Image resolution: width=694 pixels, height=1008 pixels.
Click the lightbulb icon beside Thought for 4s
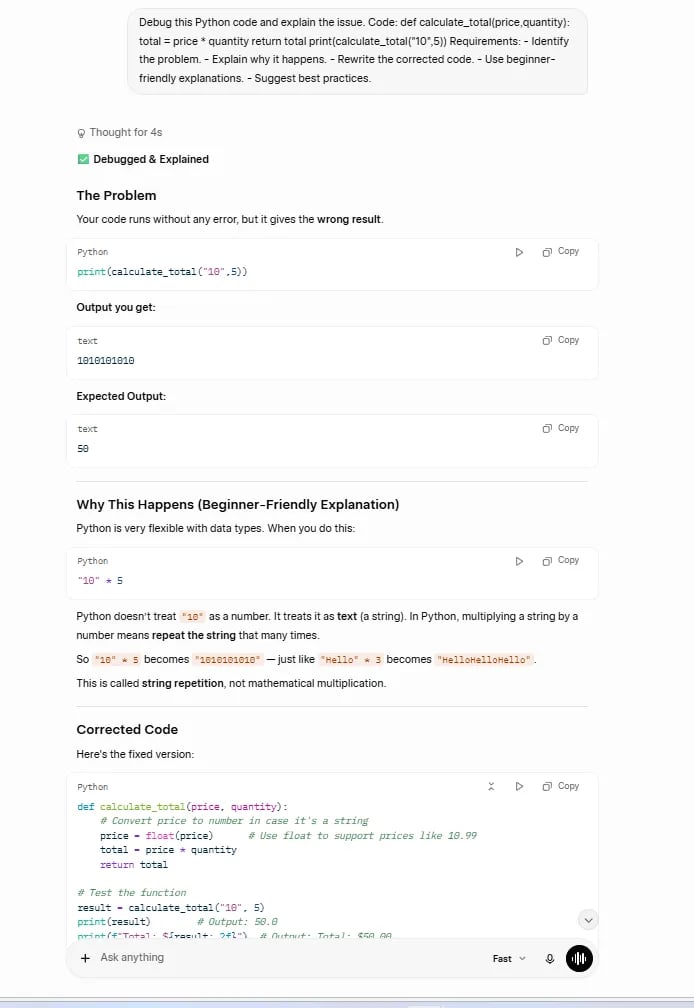pyautogui.click(x=81, y=133)
